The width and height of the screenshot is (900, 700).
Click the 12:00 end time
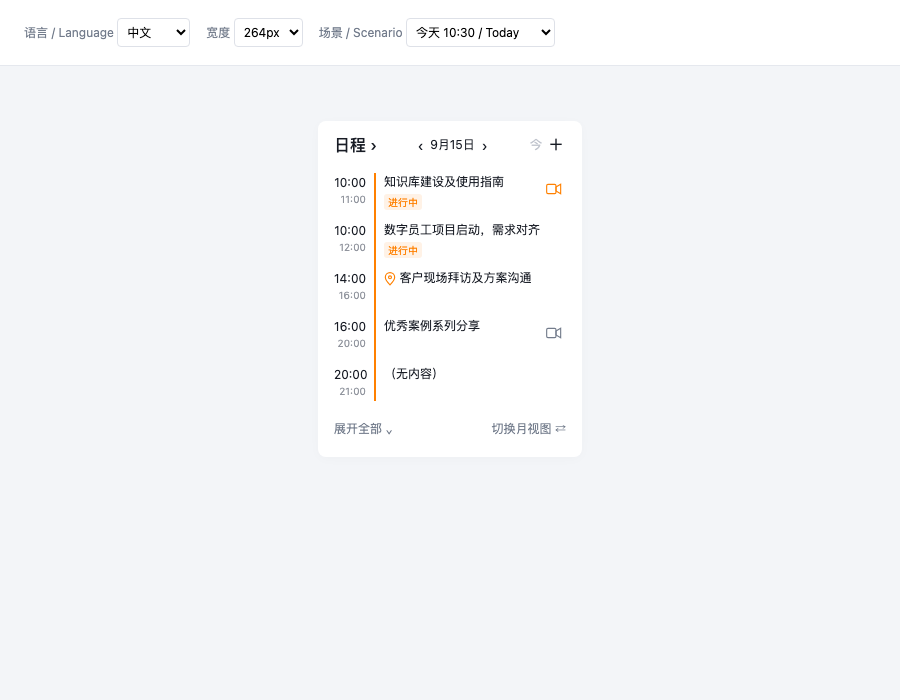(x=352, y=248)
